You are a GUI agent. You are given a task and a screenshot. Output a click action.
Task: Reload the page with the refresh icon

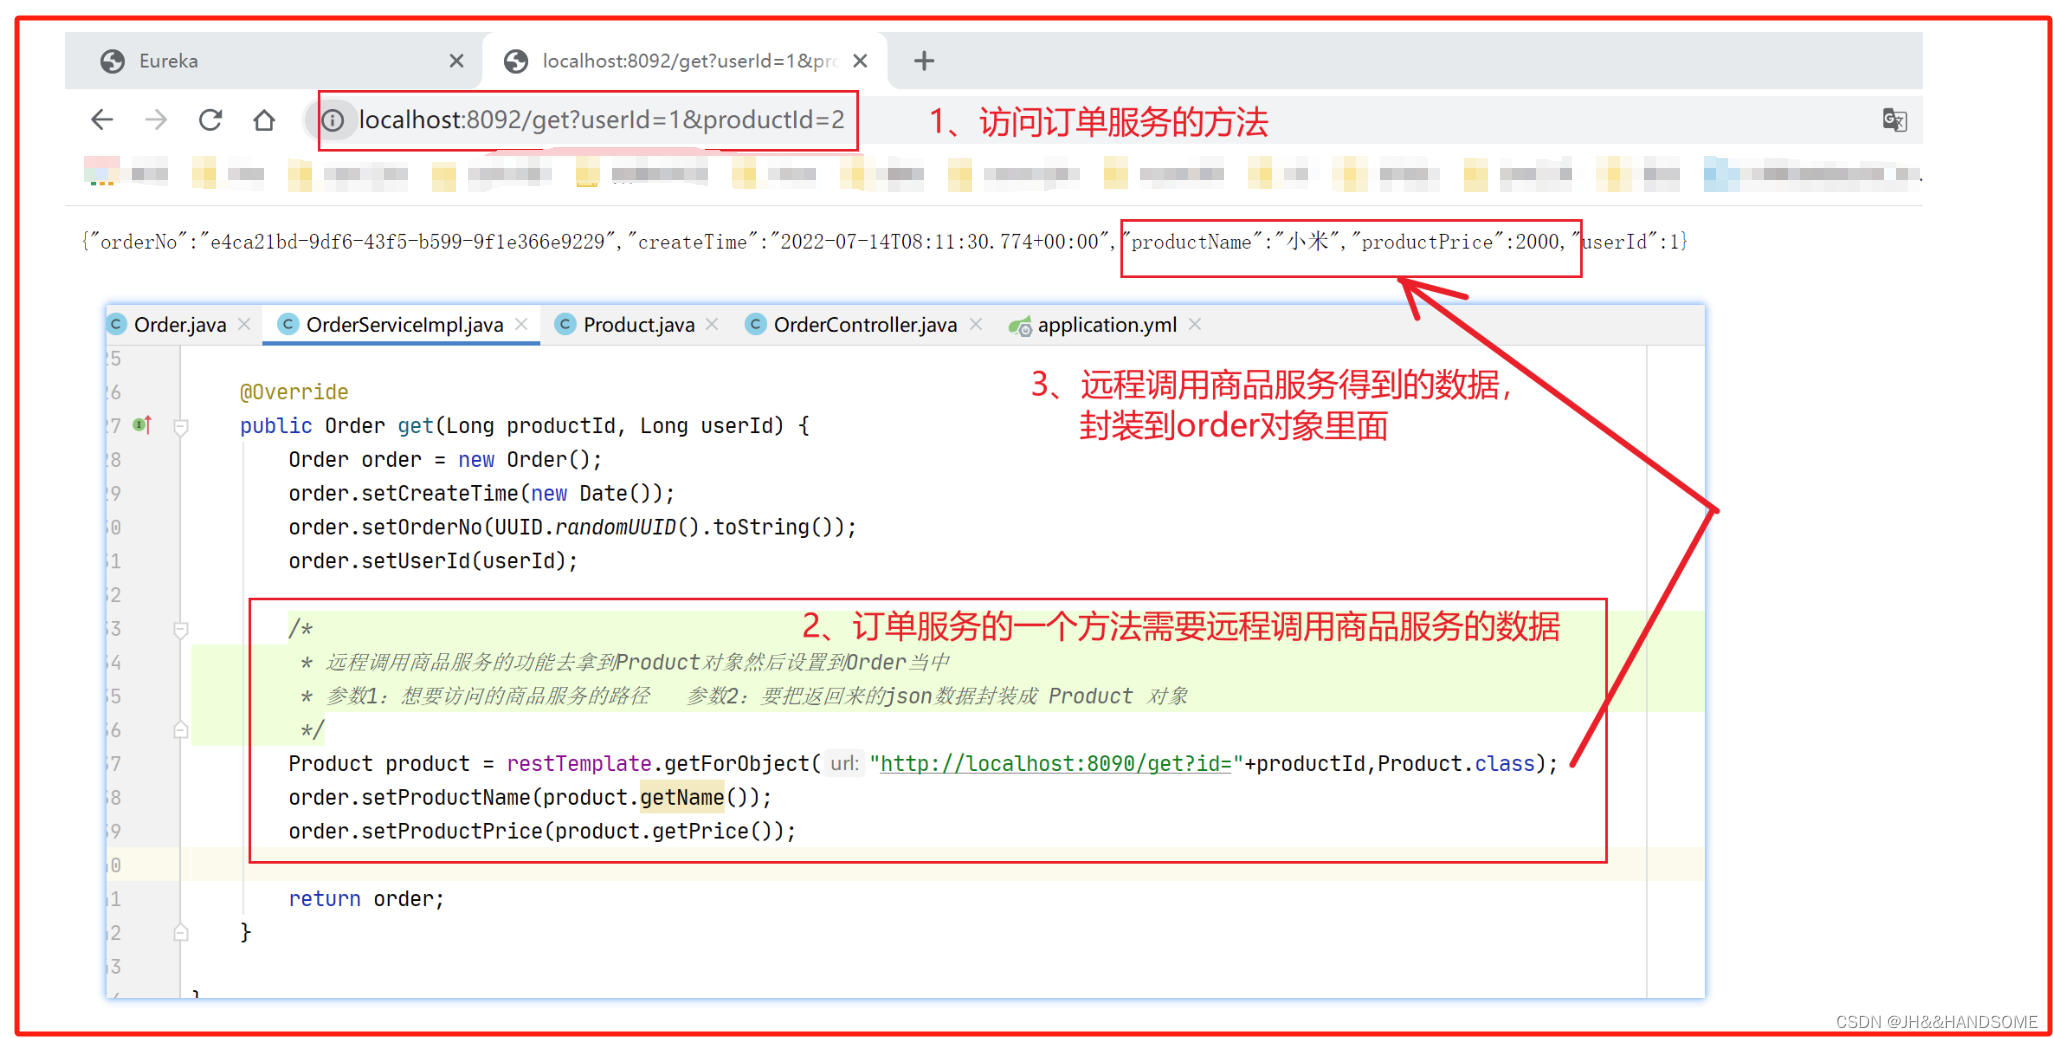pyautogui.click(x=210, y=120)
